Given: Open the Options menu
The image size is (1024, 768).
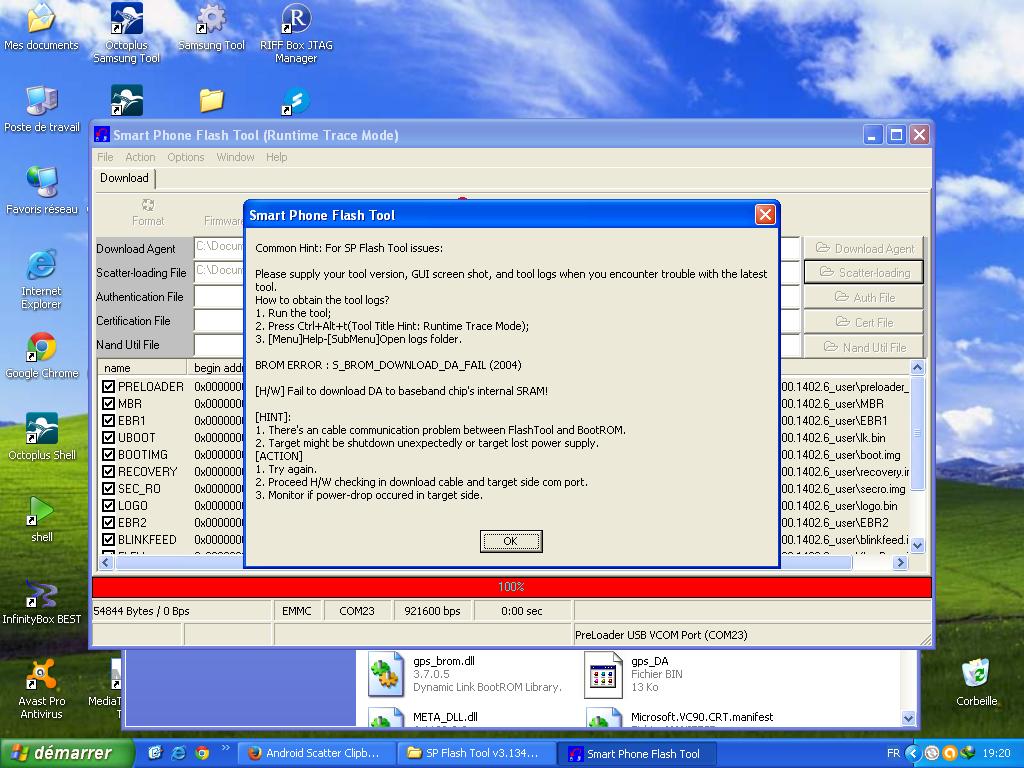Looking at the screenshot, I should [185, 157].
